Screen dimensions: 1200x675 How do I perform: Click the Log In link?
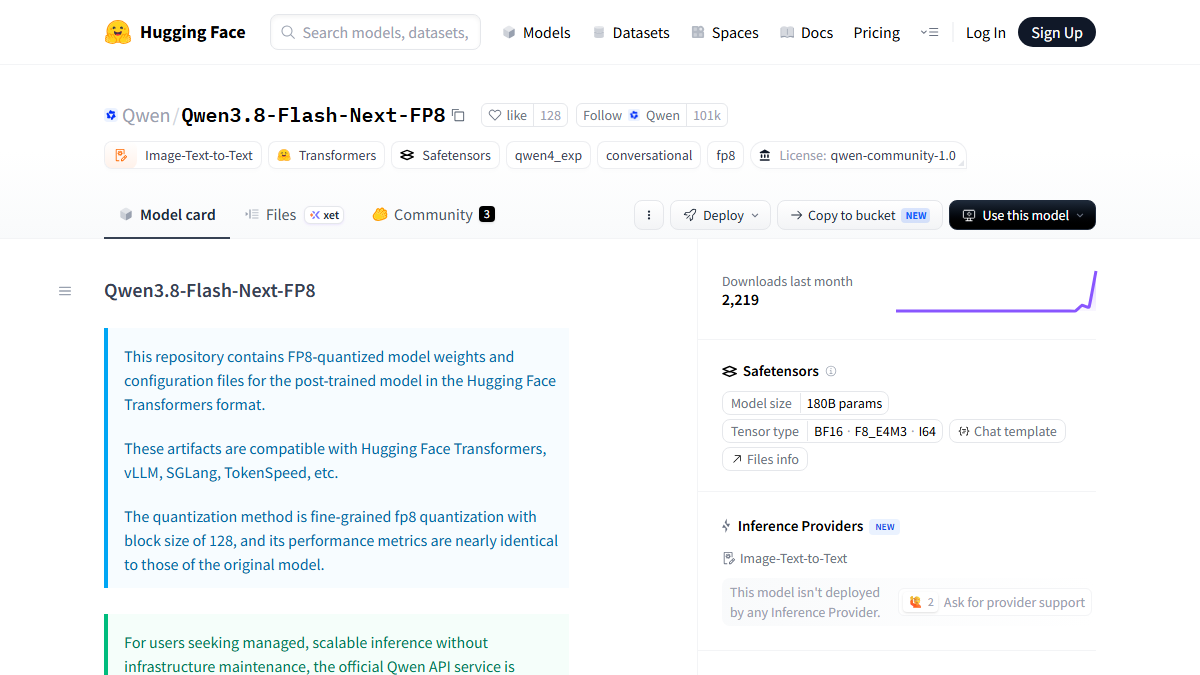pyautogui.click(x=986, y=32)
